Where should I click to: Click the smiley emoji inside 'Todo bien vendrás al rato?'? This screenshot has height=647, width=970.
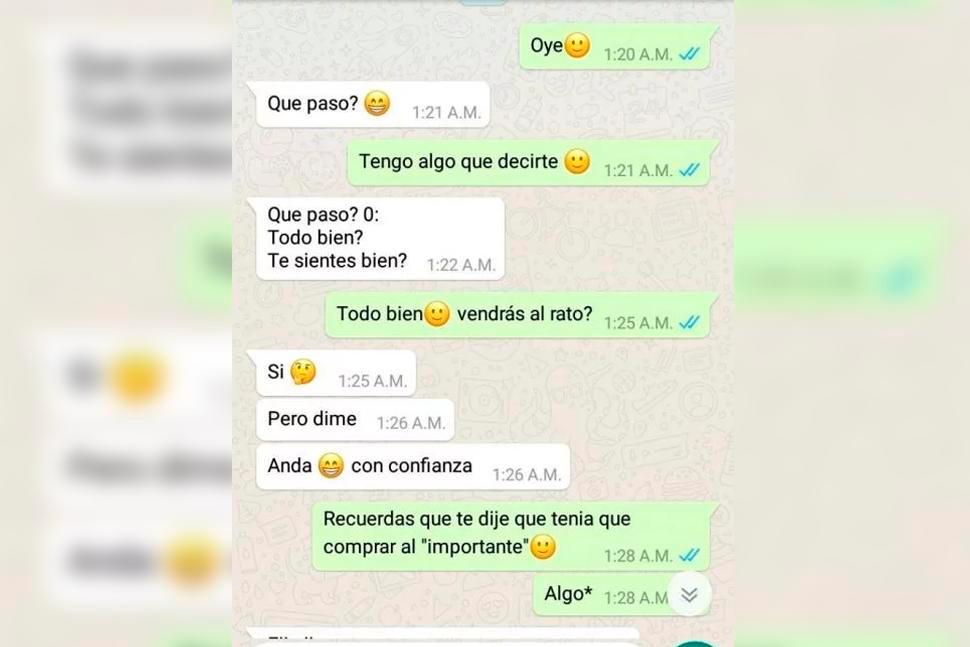(x=437, y=314)
